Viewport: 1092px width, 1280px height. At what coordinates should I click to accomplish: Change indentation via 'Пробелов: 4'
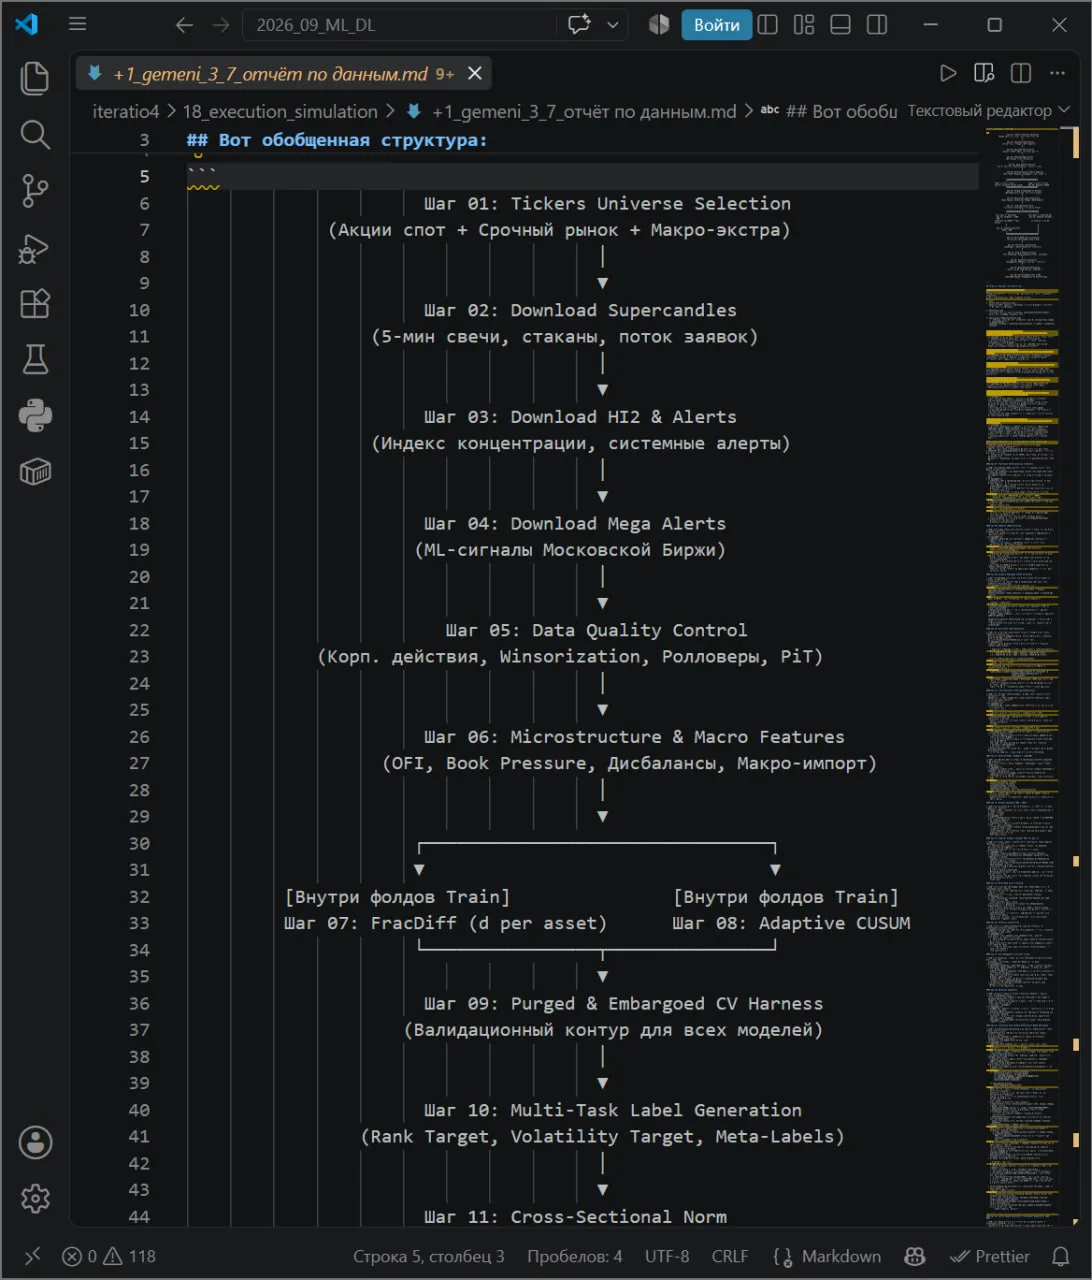(575, 1256)
